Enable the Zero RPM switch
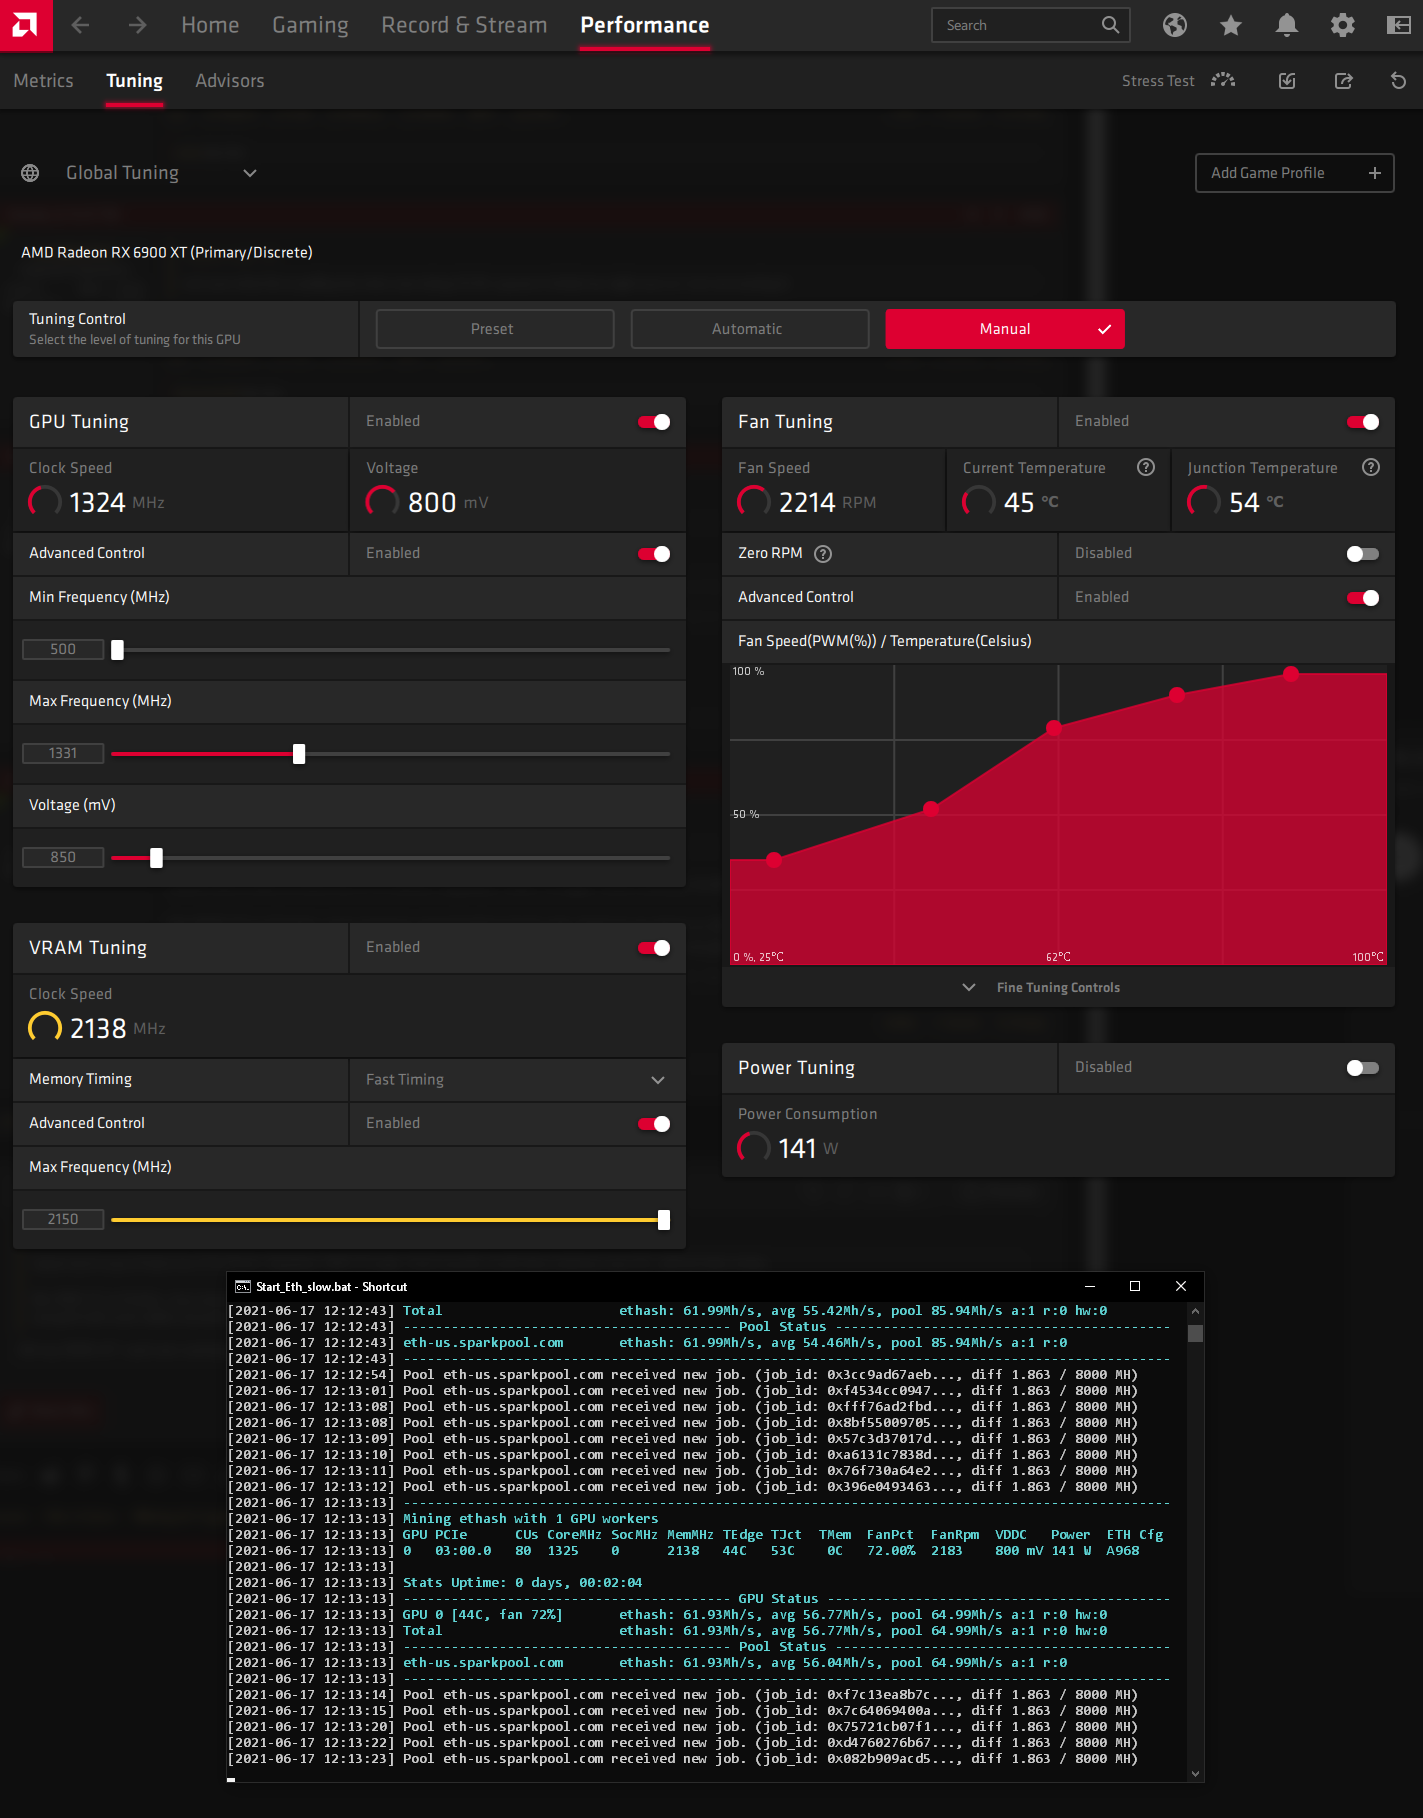Viewport: 1423px width, 1818px height. point(1363,554)
